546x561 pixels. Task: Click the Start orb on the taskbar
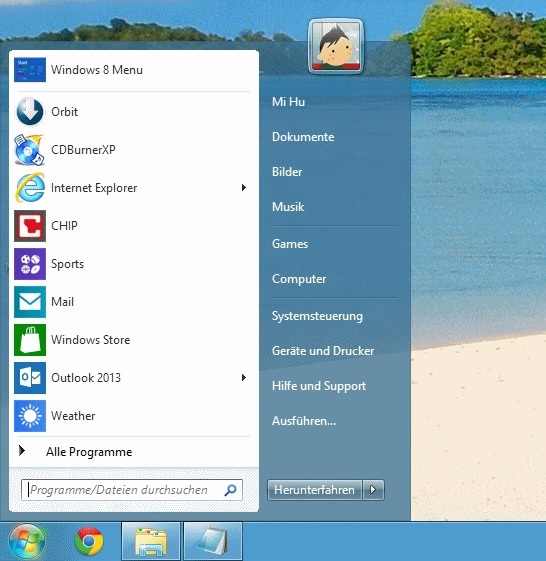coord(27,541)
